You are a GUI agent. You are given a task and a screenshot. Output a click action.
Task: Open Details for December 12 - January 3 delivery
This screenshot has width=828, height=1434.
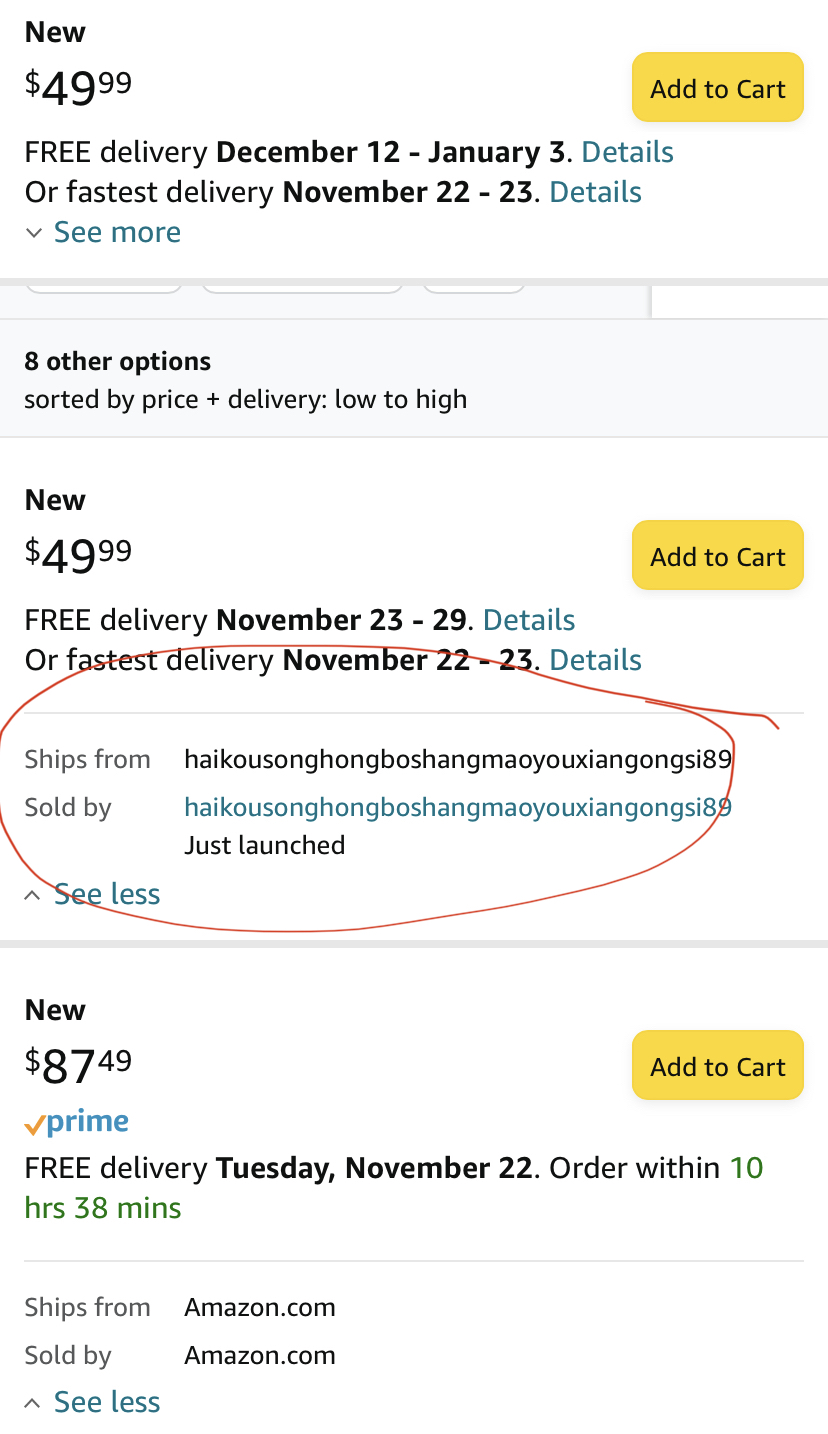tap(627, 152)
